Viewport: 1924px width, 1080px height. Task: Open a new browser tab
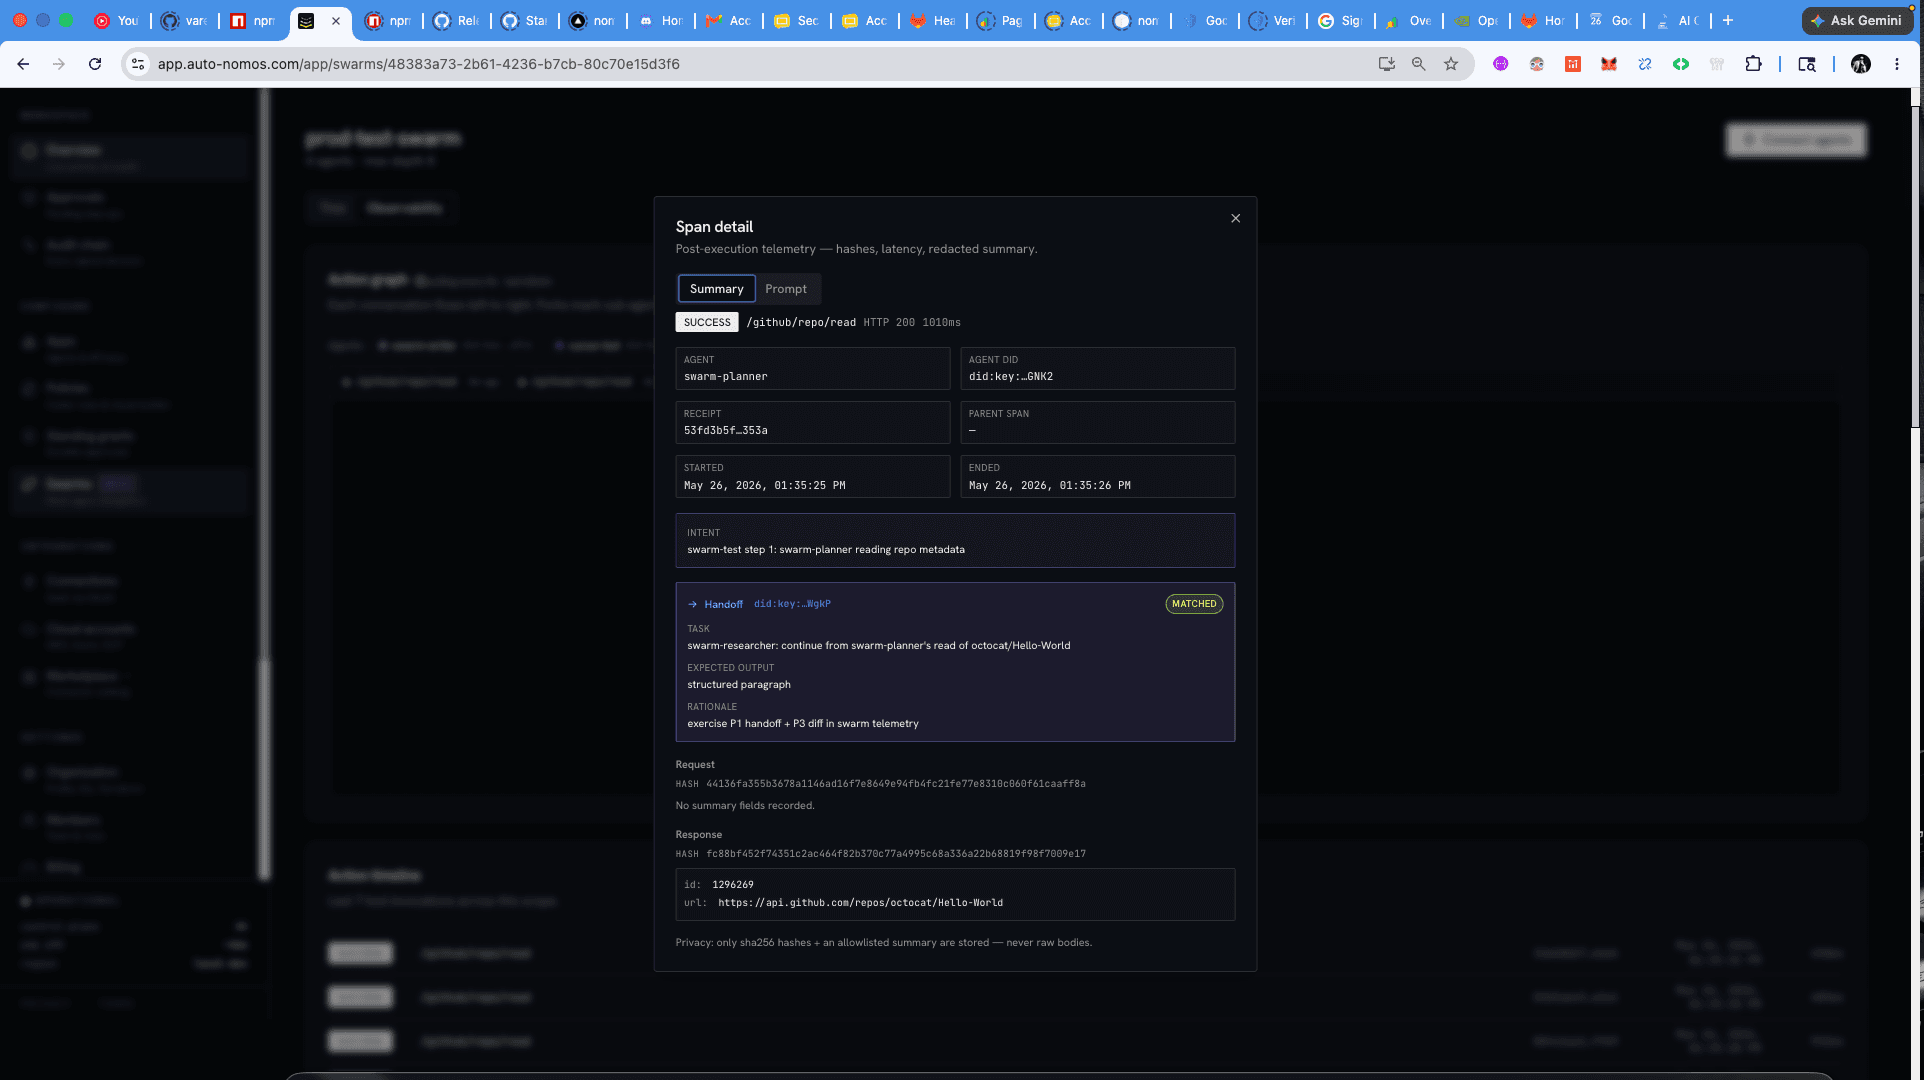1728,20
